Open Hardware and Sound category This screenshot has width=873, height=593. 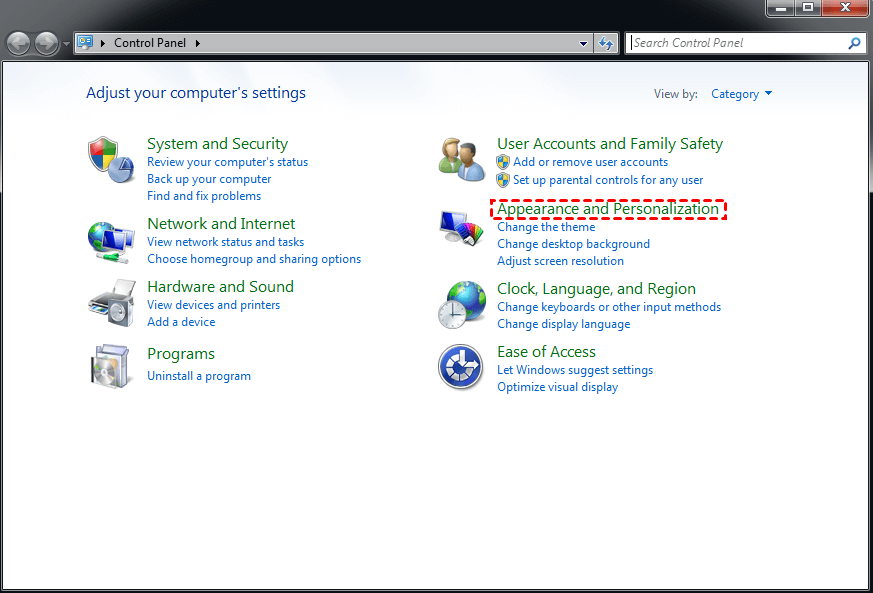coord(220,287)
